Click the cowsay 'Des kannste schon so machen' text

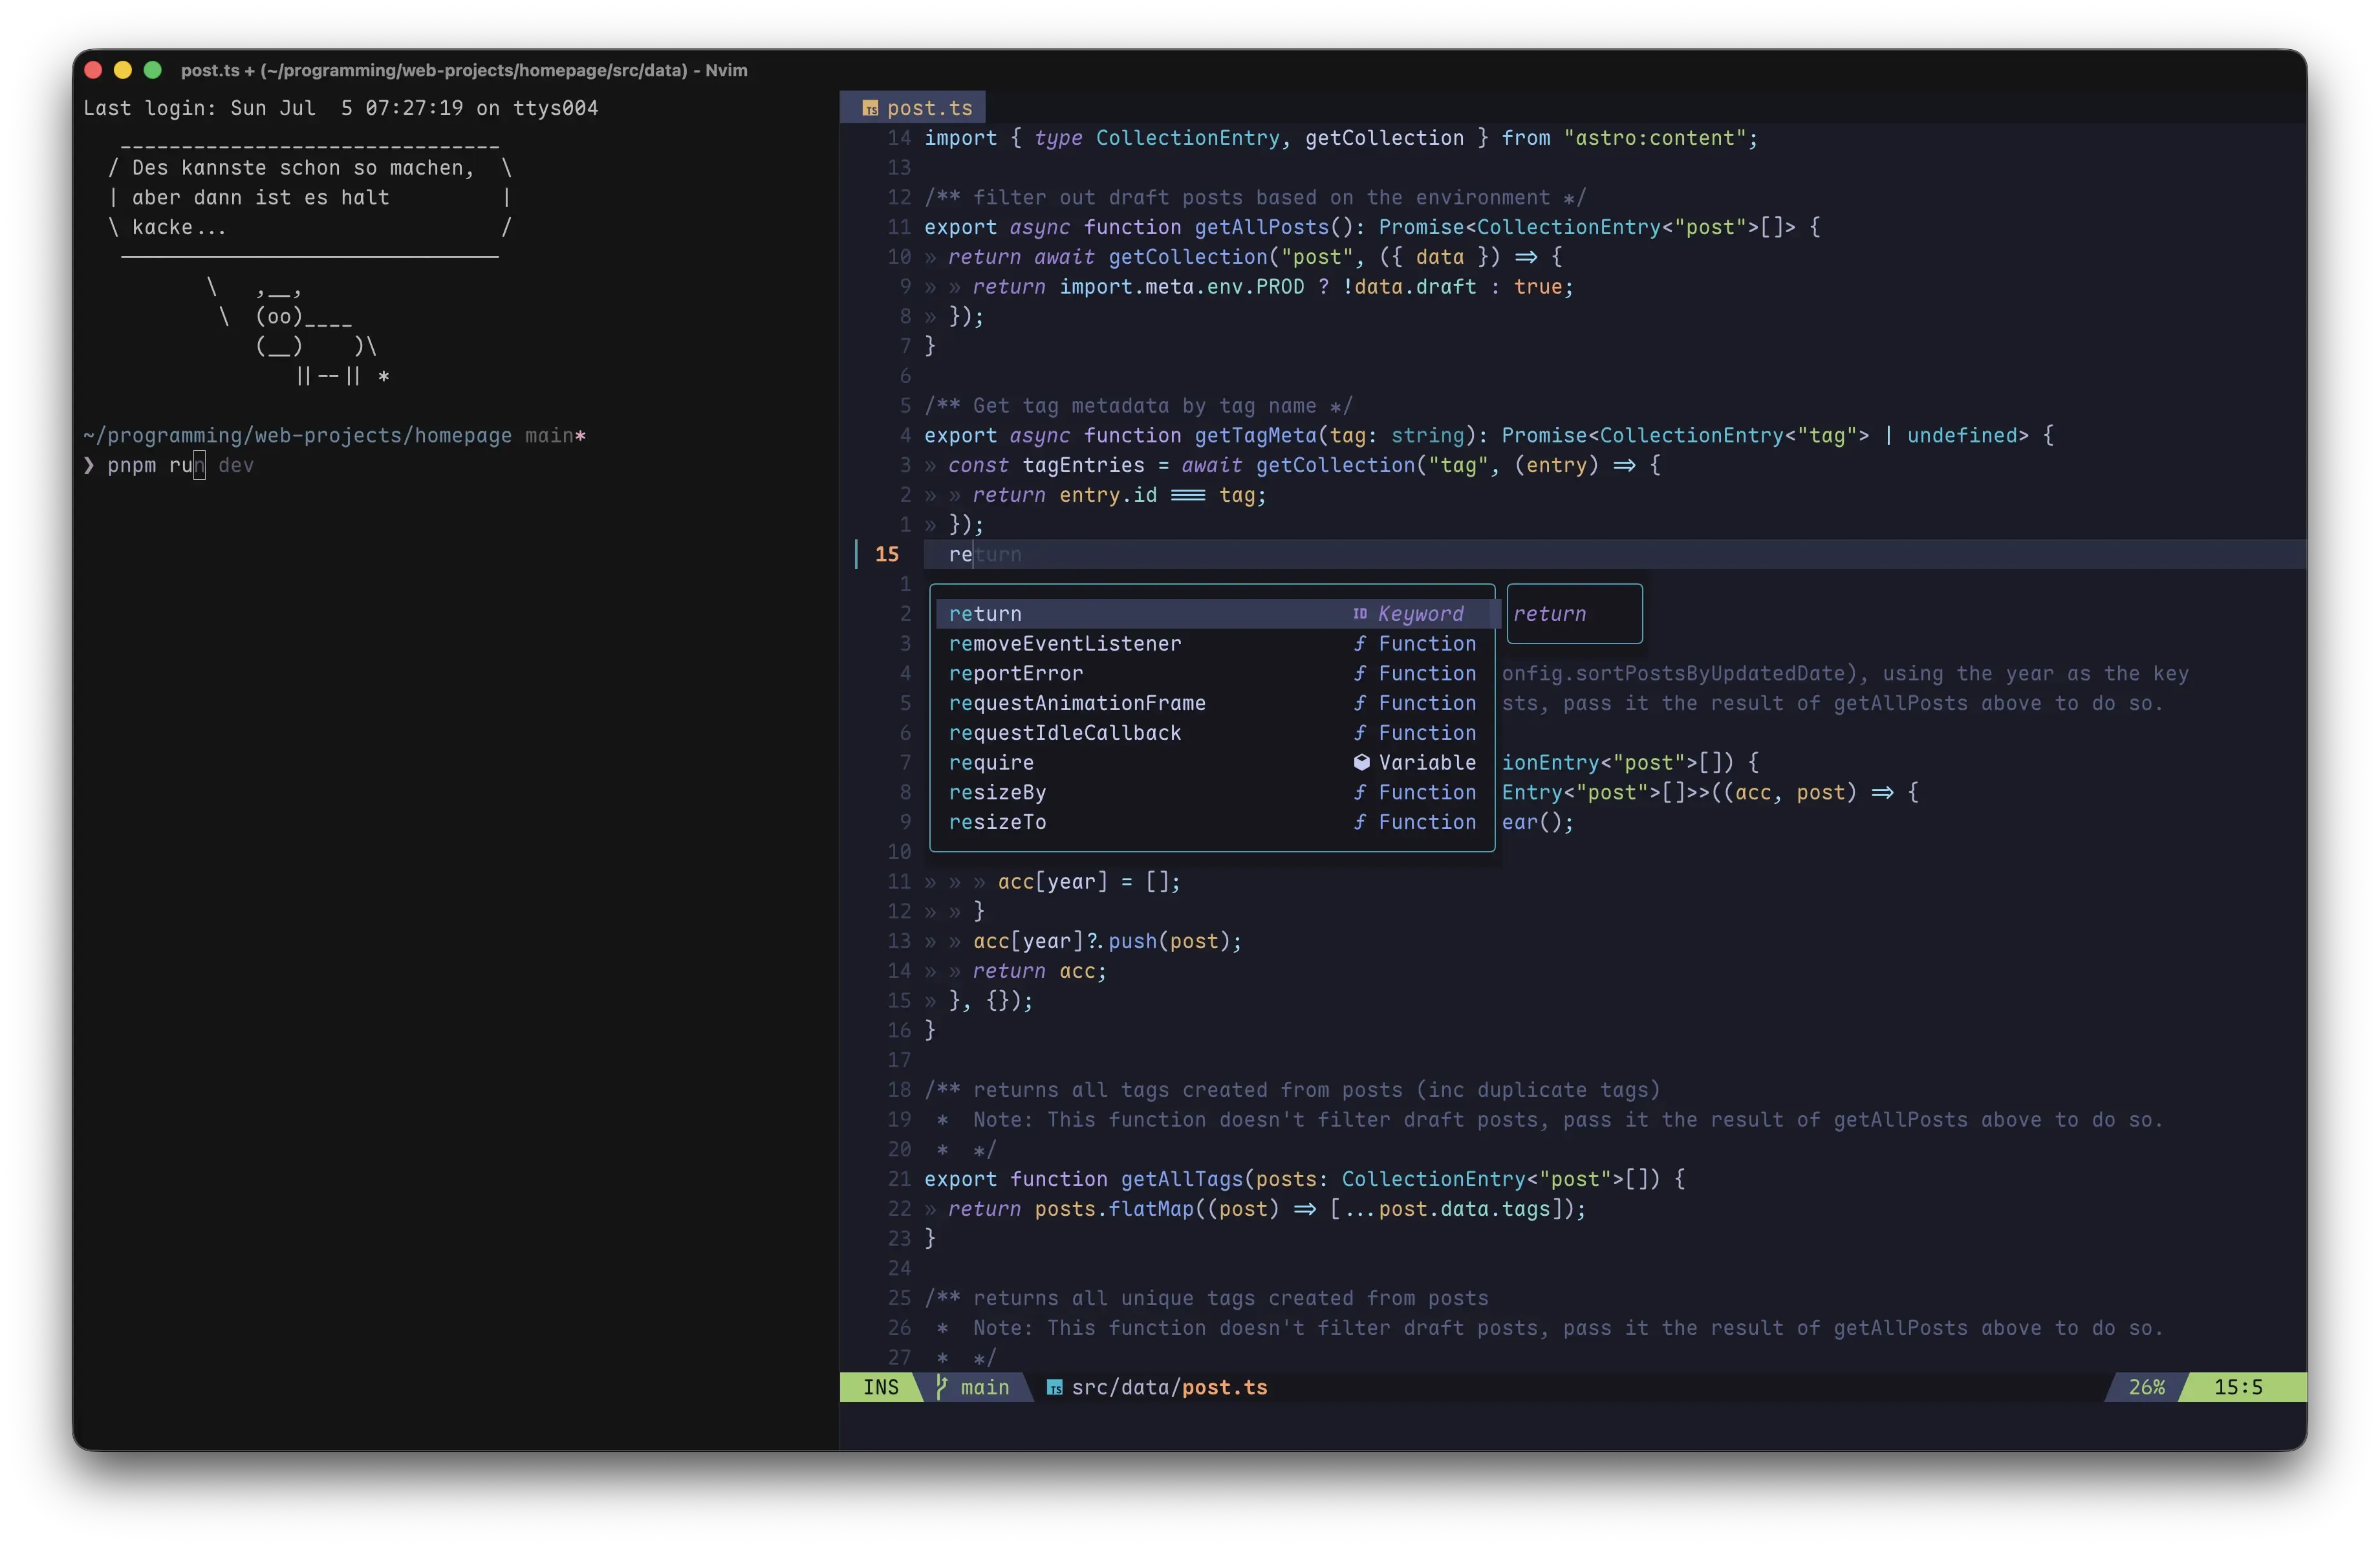click(x=303, y=168)
